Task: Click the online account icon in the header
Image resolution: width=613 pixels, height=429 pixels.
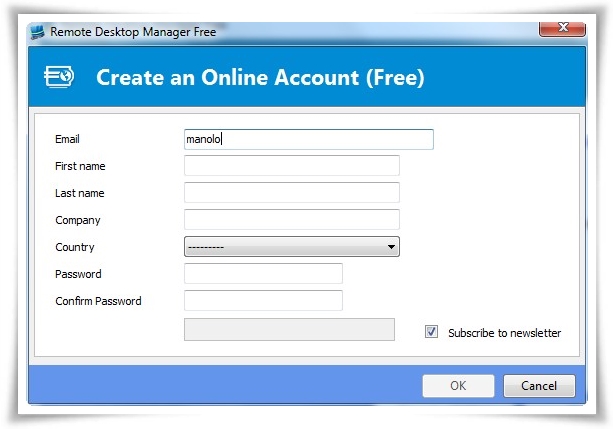Action: pyautogui.click(x=59, y=77)
